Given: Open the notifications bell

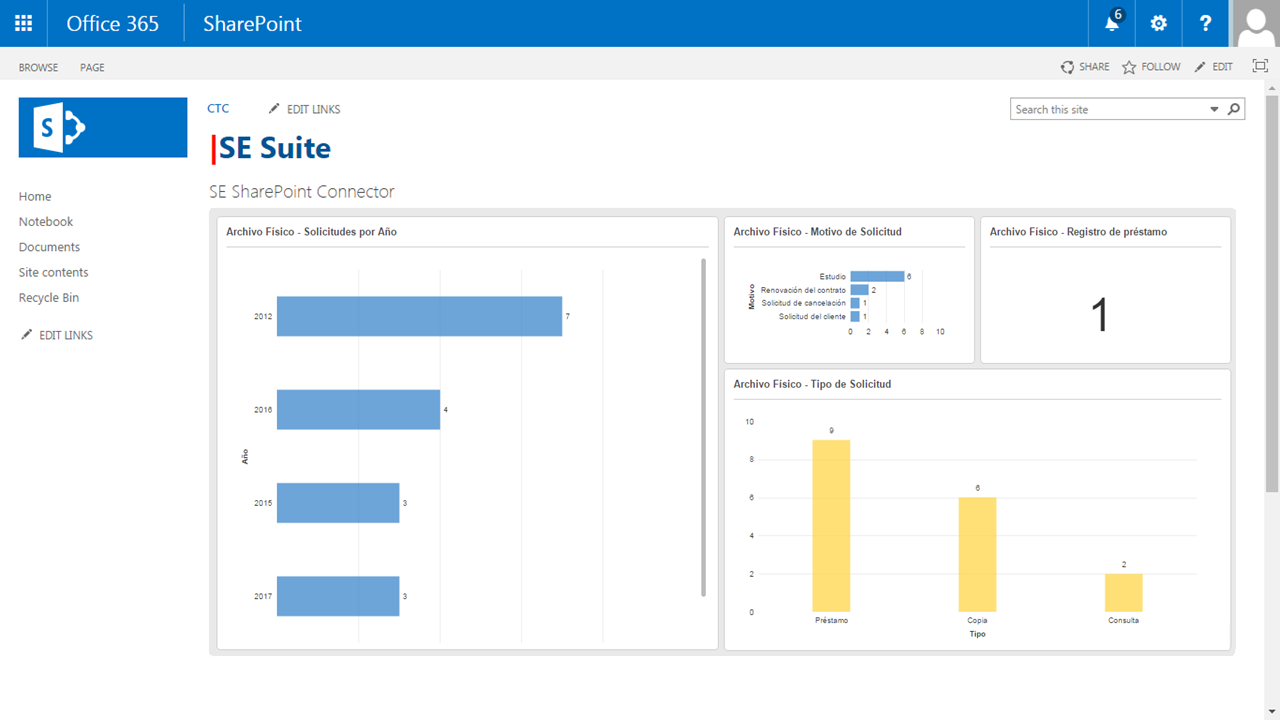Looking at the screenshot, I should tap(1111, 23).
